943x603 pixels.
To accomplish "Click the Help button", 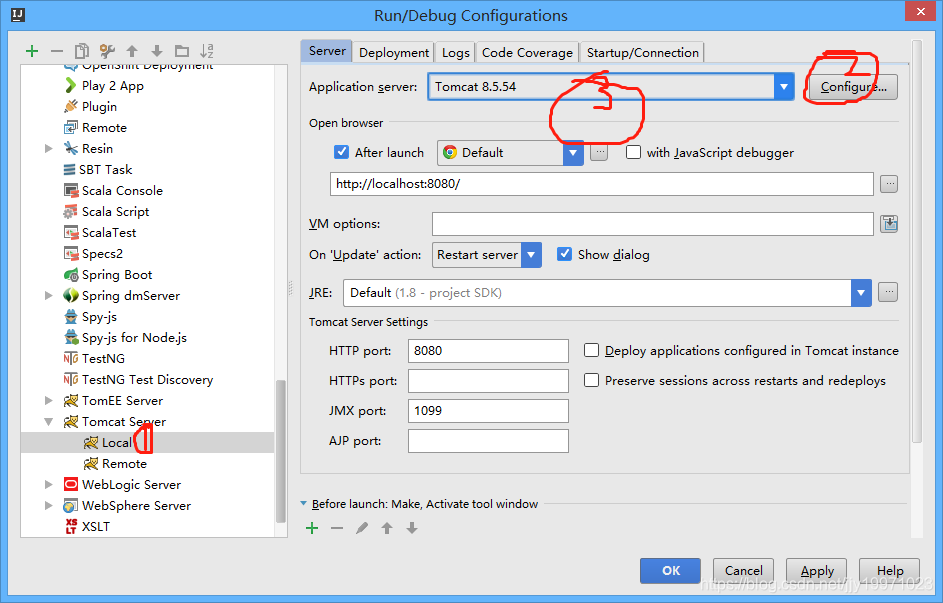I will (x=889, y=571).
